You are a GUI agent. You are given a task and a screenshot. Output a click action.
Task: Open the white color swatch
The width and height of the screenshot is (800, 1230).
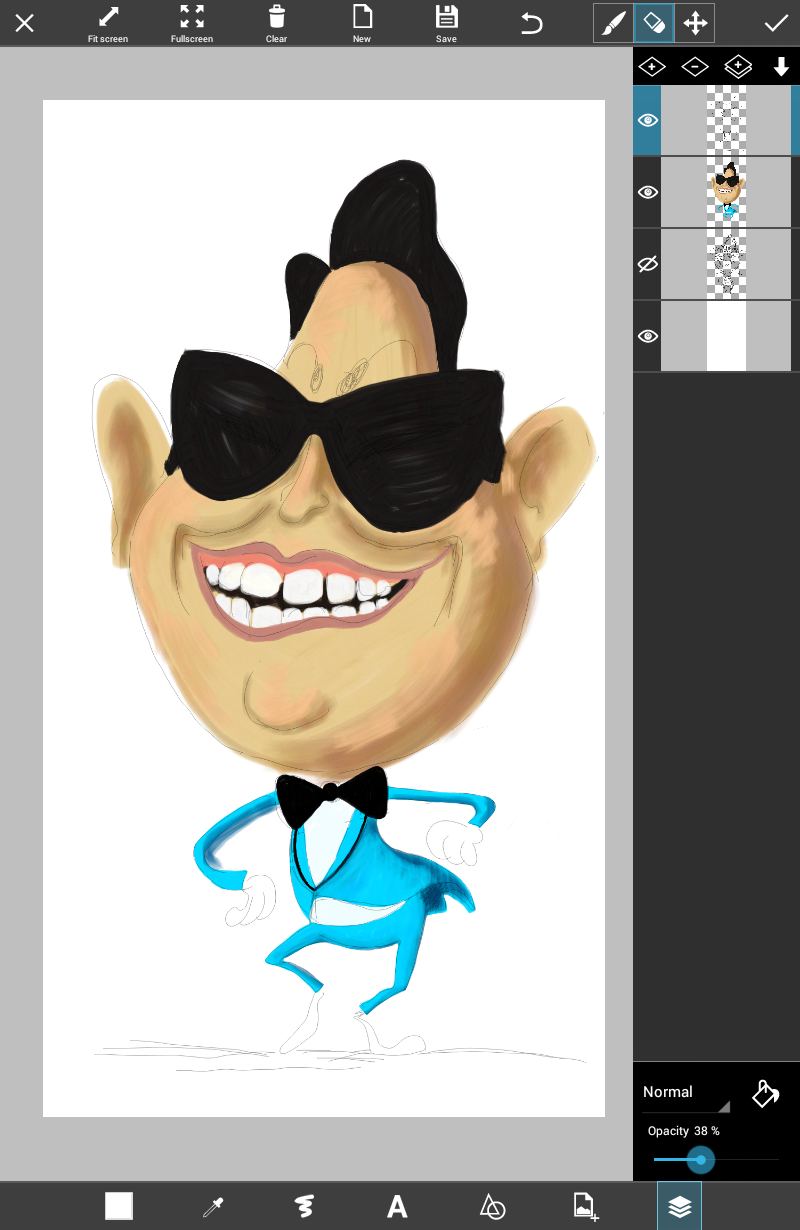(119, 1206)
